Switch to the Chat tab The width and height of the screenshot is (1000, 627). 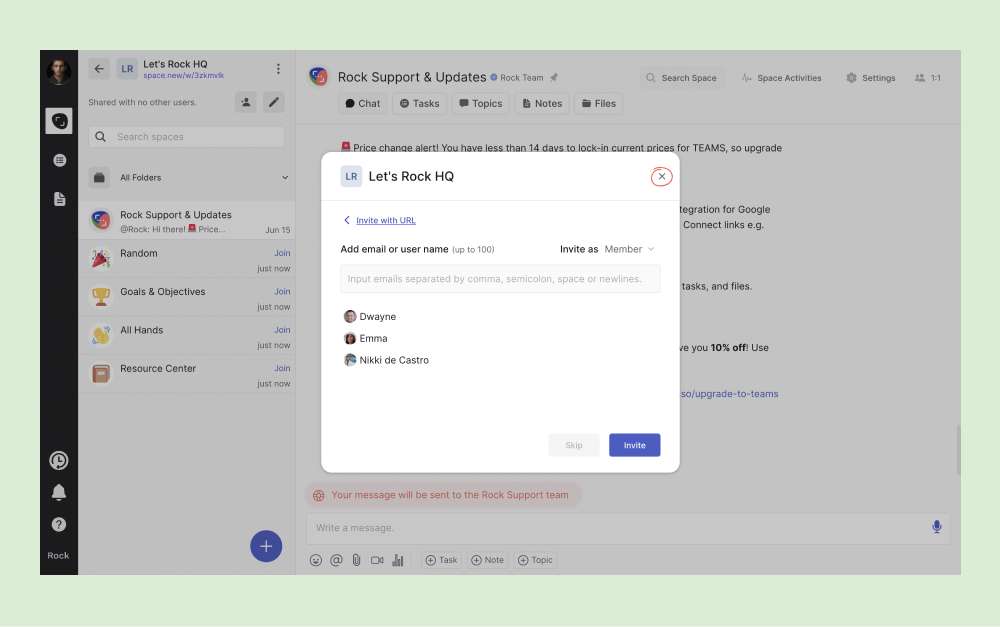pyautogui.click(x=363, y=103)
